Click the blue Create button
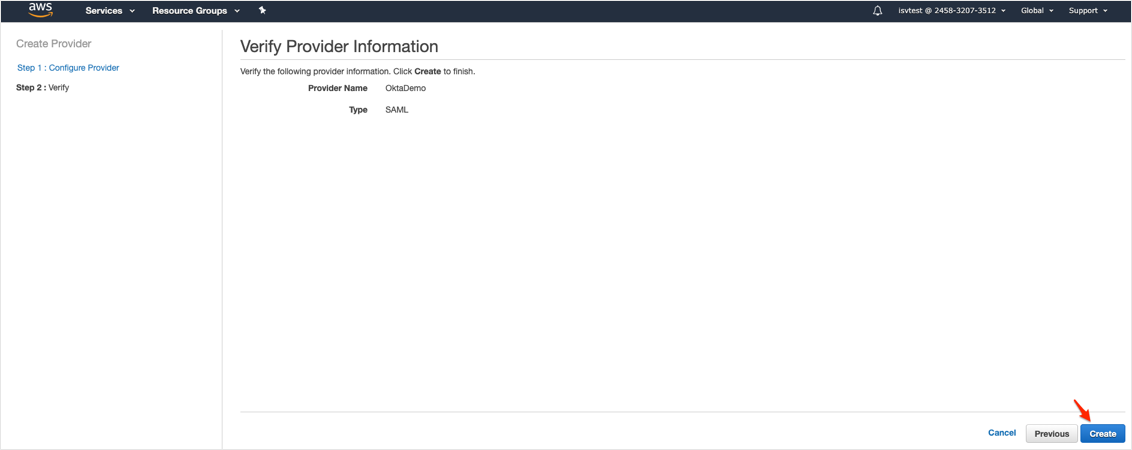This screenshot has width=1132, height=450. pyautogui.click(x=1102, y=434)
